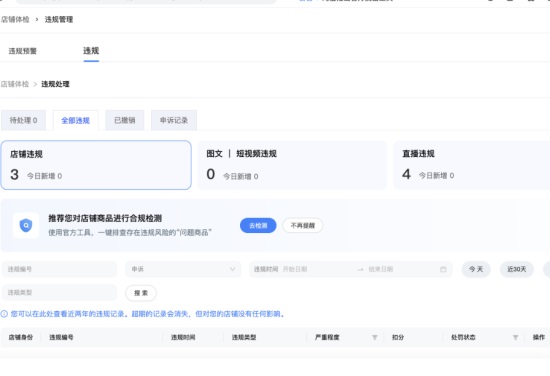This screenshot has width=550, height=376.
Task: Open the 申诉记录 tab
Action: tap(174, 120)
